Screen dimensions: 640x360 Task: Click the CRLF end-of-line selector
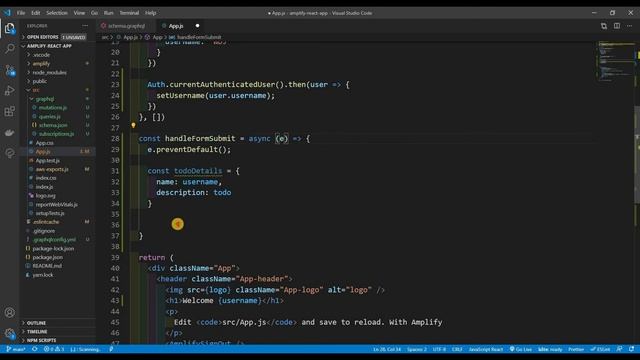click(457, 349)
